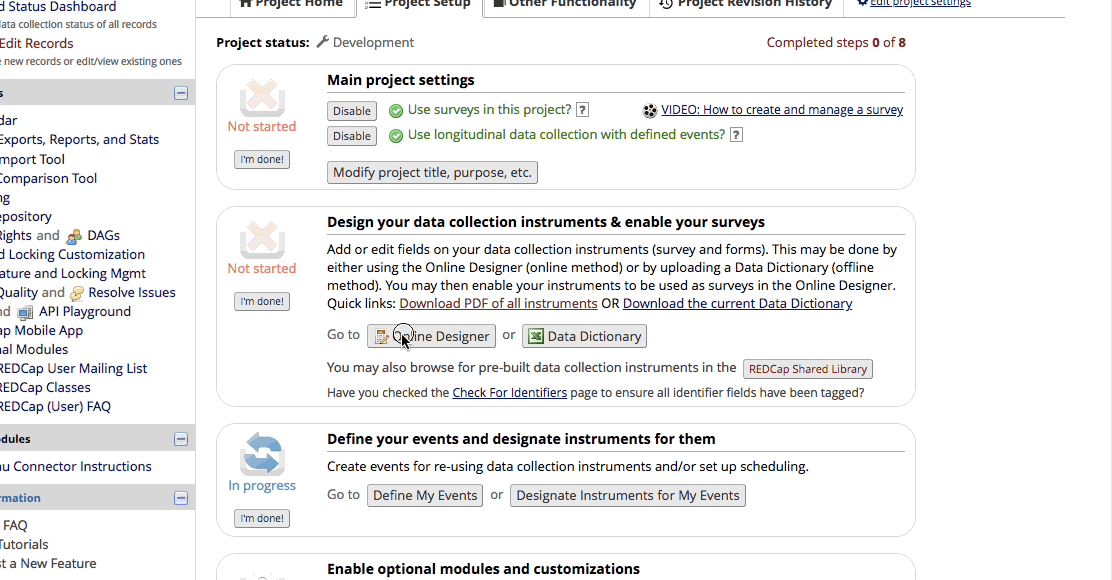Click the green check beside longitudinal data collection
The image size is (1112, 580).
(396, 135)
